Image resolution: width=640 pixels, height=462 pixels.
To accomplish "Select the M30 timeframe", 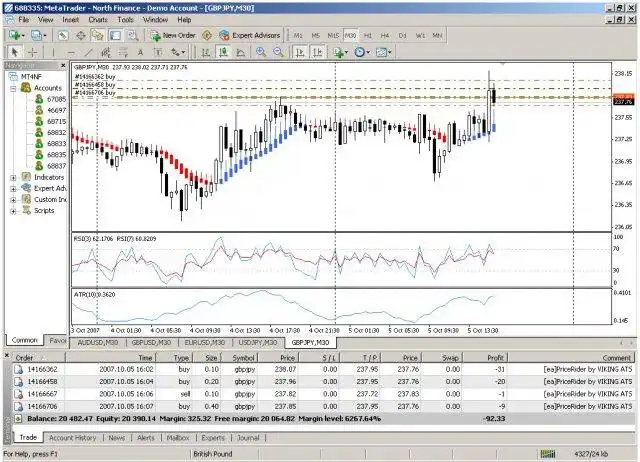I will pyautogui.click(x=350, y=36).
